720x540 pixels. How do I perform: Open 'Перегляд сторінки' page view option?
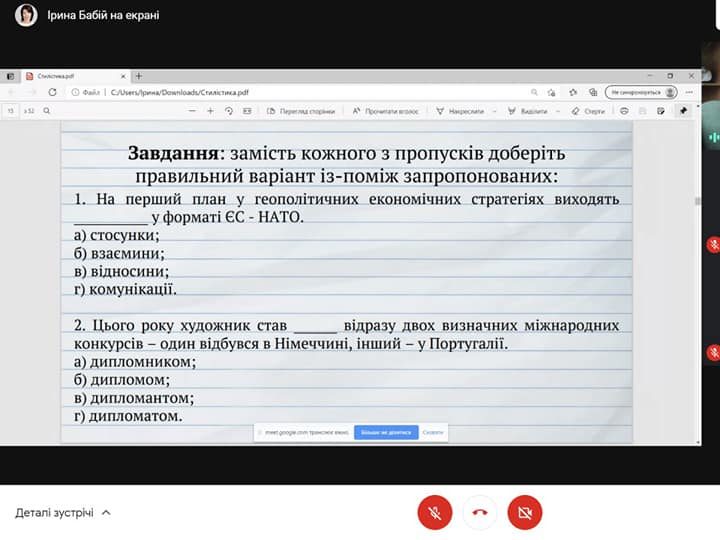[x=301, y=111]
